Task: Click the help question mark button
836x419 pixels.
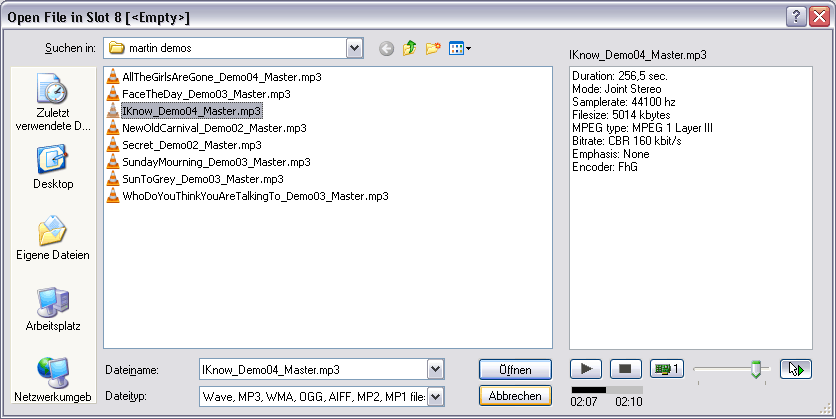Action: coord(797,16)
